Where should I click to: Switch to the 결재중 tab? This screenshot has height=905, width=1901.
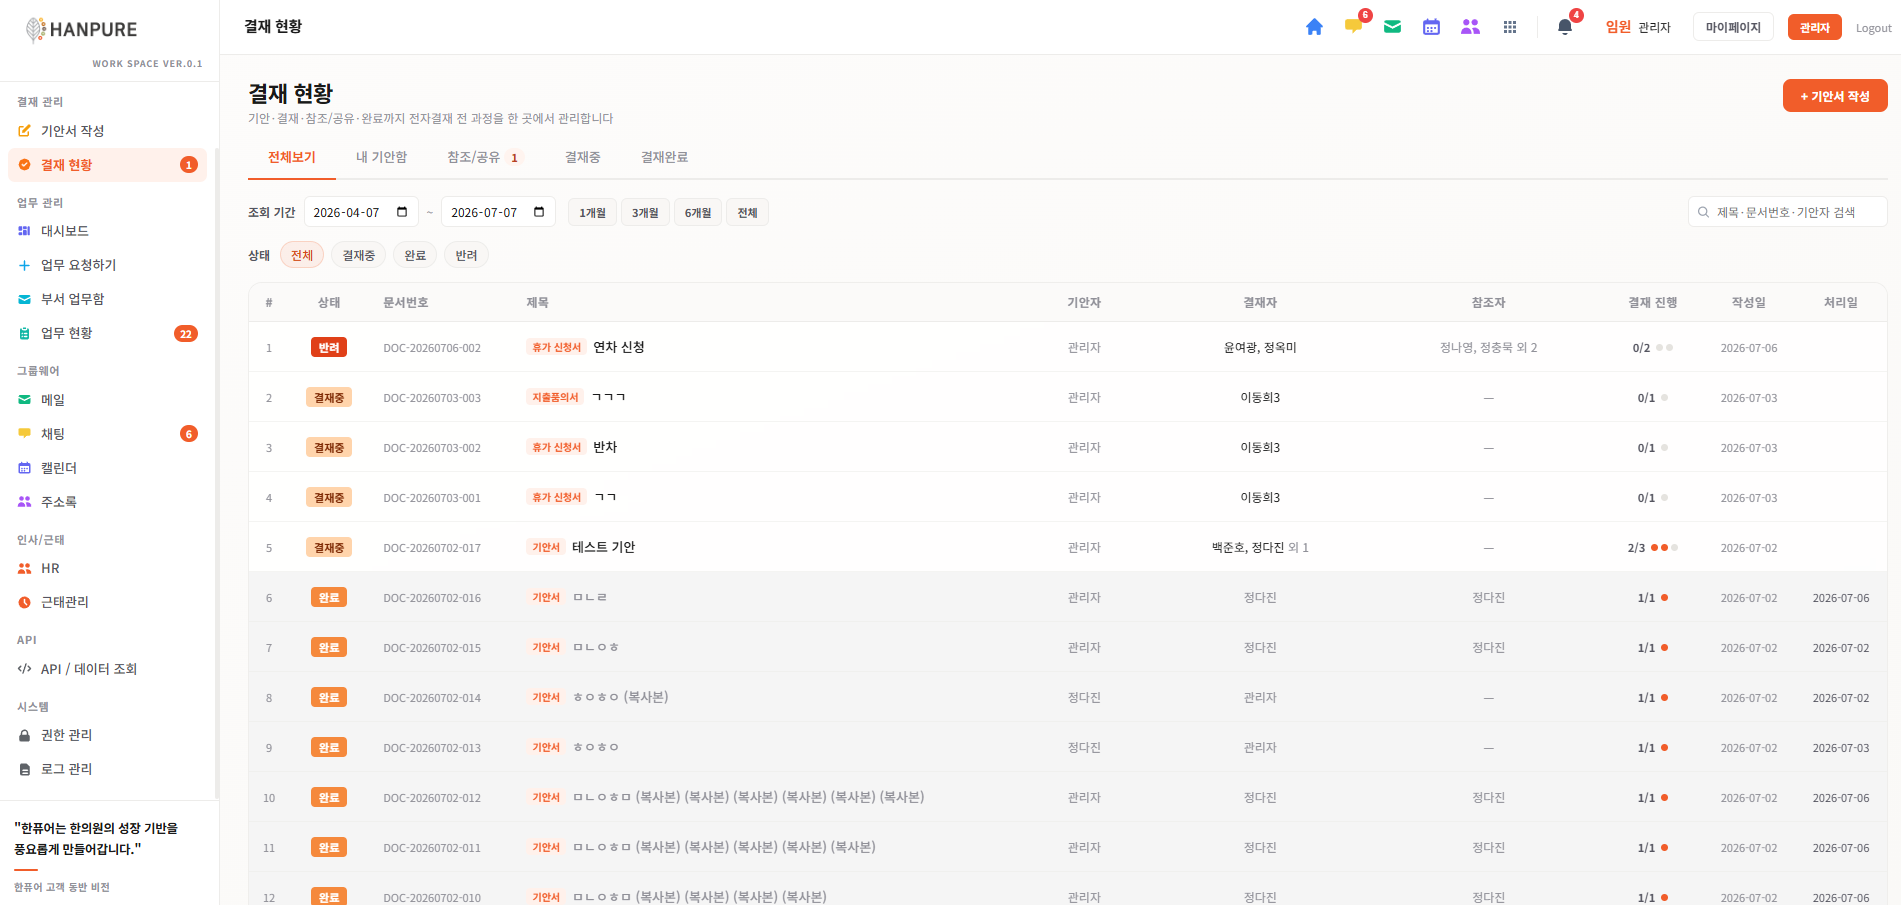pyautogui.click(x=582, y=157)
